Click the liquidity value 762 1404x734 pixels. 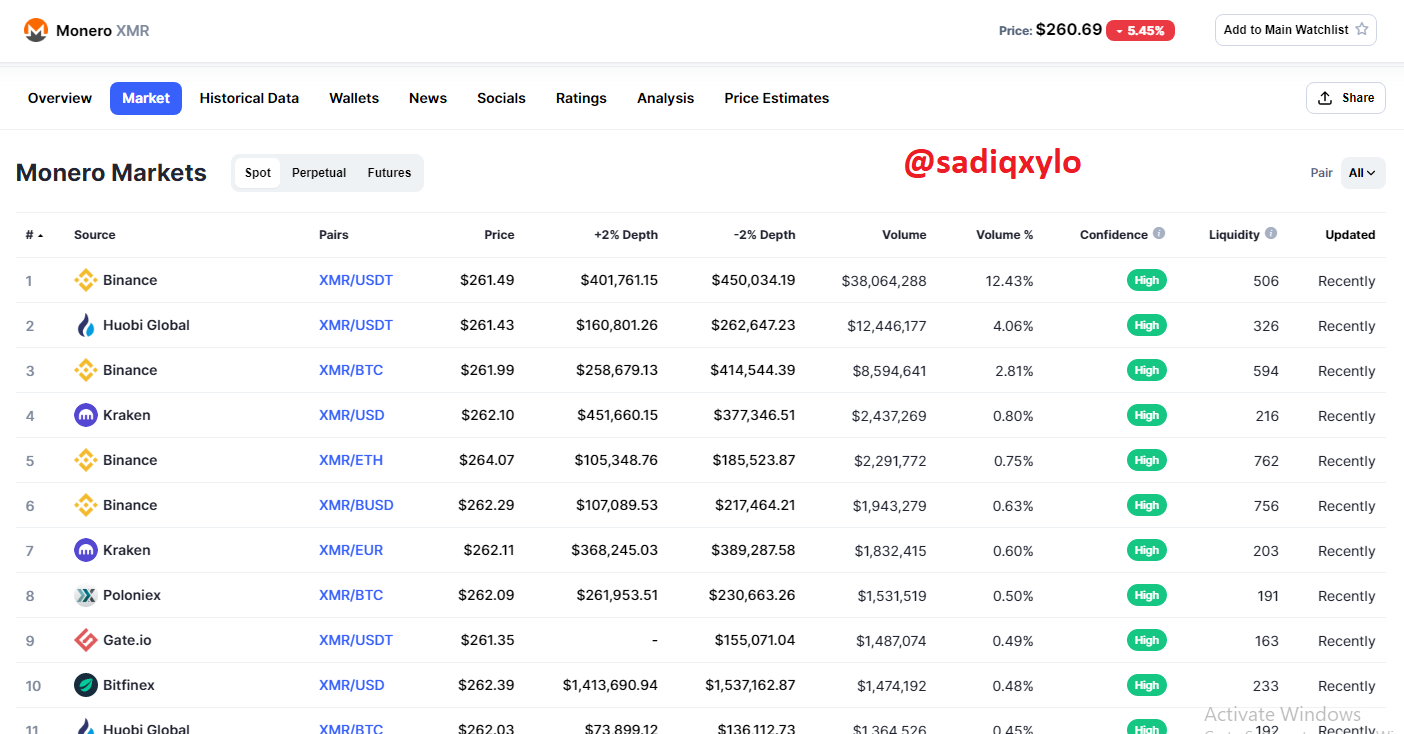pos(1266,461)
